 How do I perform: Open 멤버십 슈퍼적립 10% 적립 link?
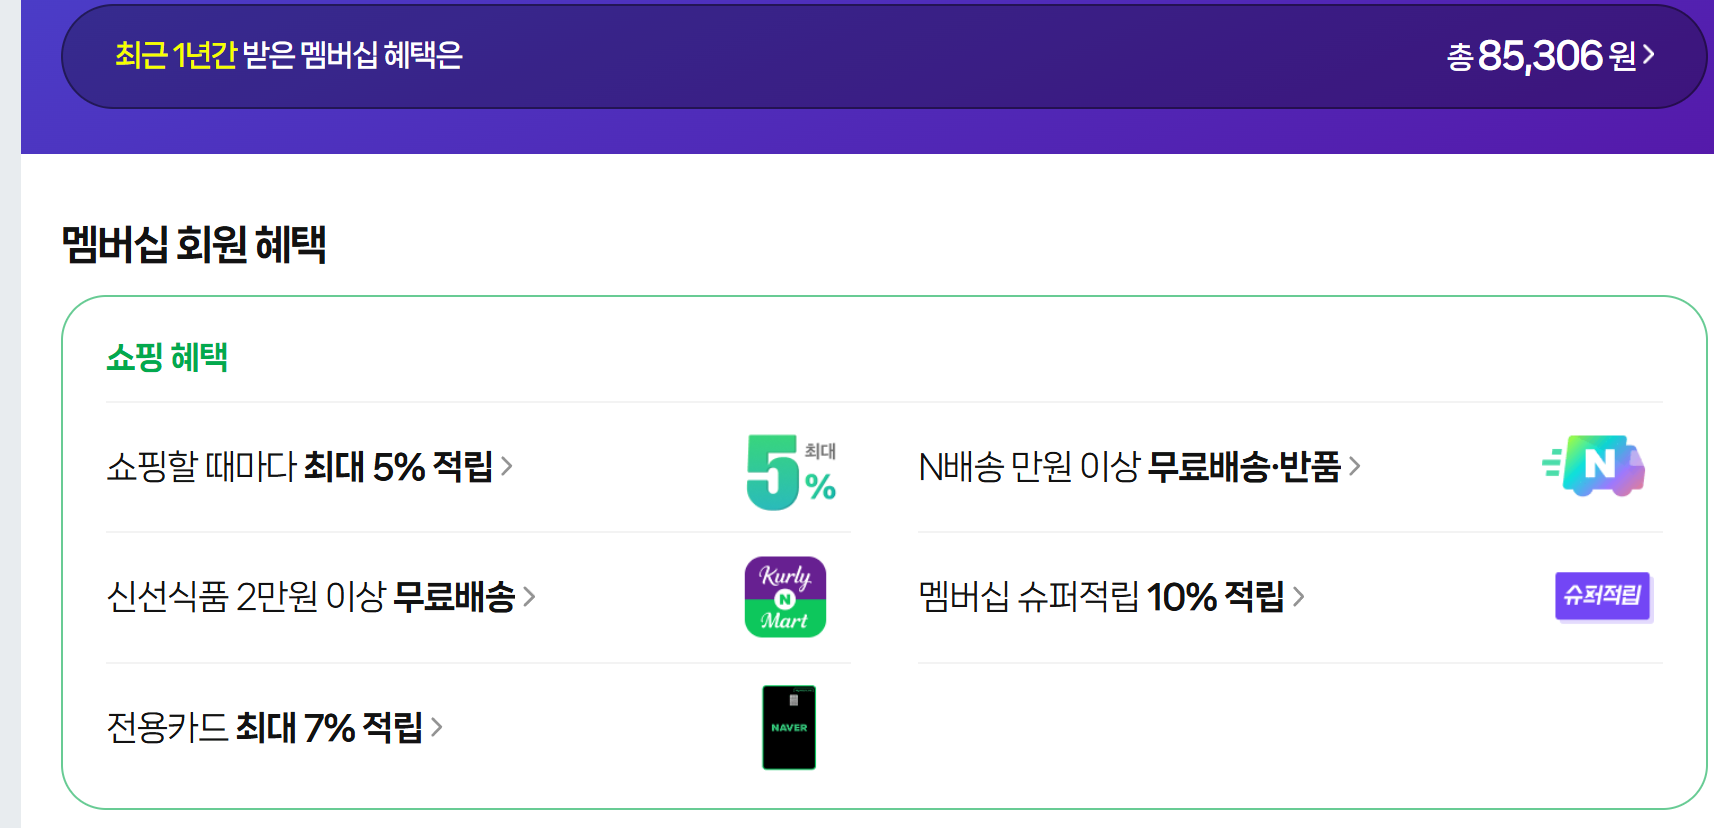[x=1101, y=597]
